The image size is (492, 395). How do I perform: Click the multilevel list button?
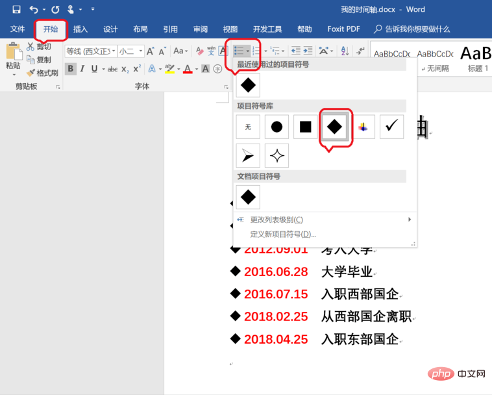[275, 51]
